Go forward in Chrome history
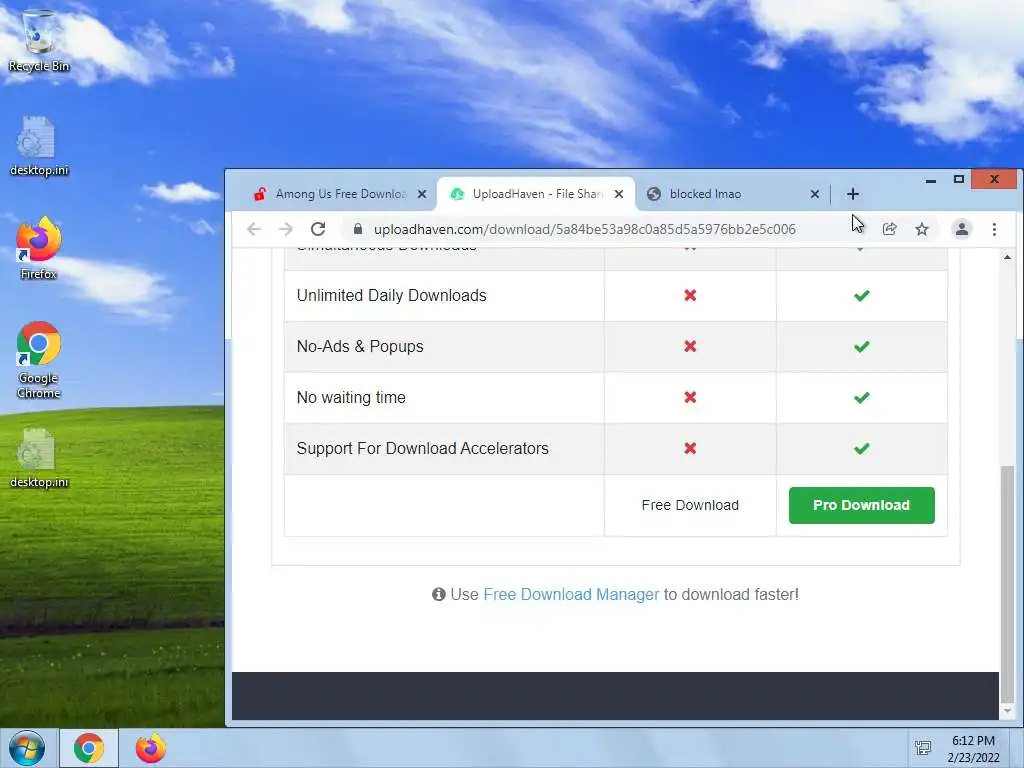The width and height of the screenshot is (1024, 768). pyautogui.click(x=286, y=229)
